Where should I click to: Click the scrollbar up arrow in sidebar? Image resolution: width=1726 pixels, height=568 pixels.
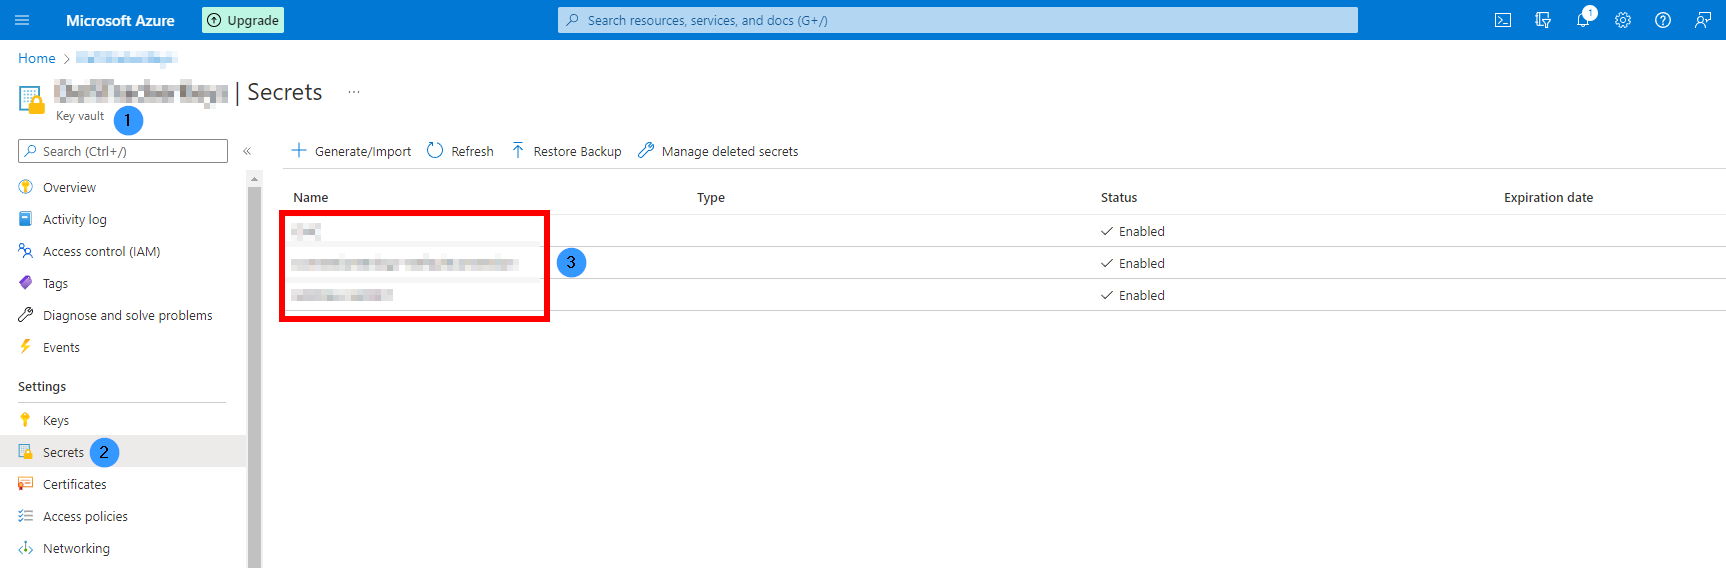click(x=254, y=178)
